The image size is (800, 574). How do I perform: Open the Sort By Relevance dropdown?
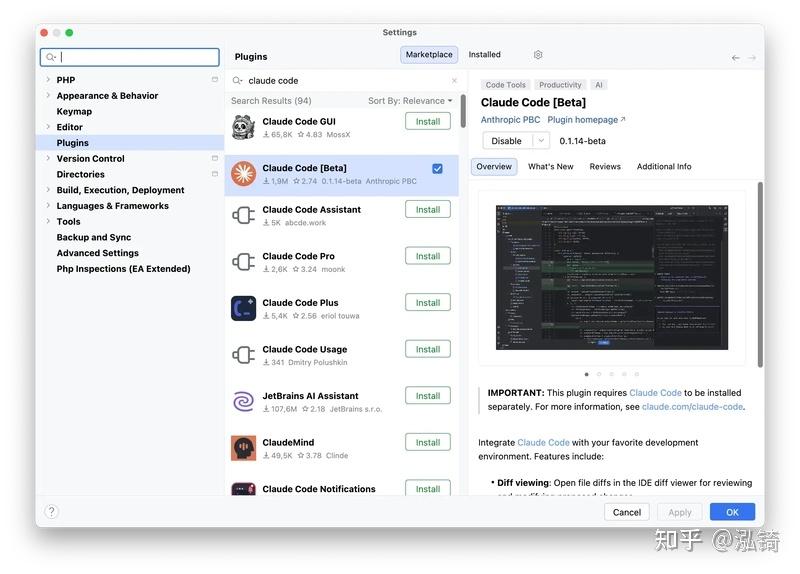pyautogui.click(x=410, y=101)
